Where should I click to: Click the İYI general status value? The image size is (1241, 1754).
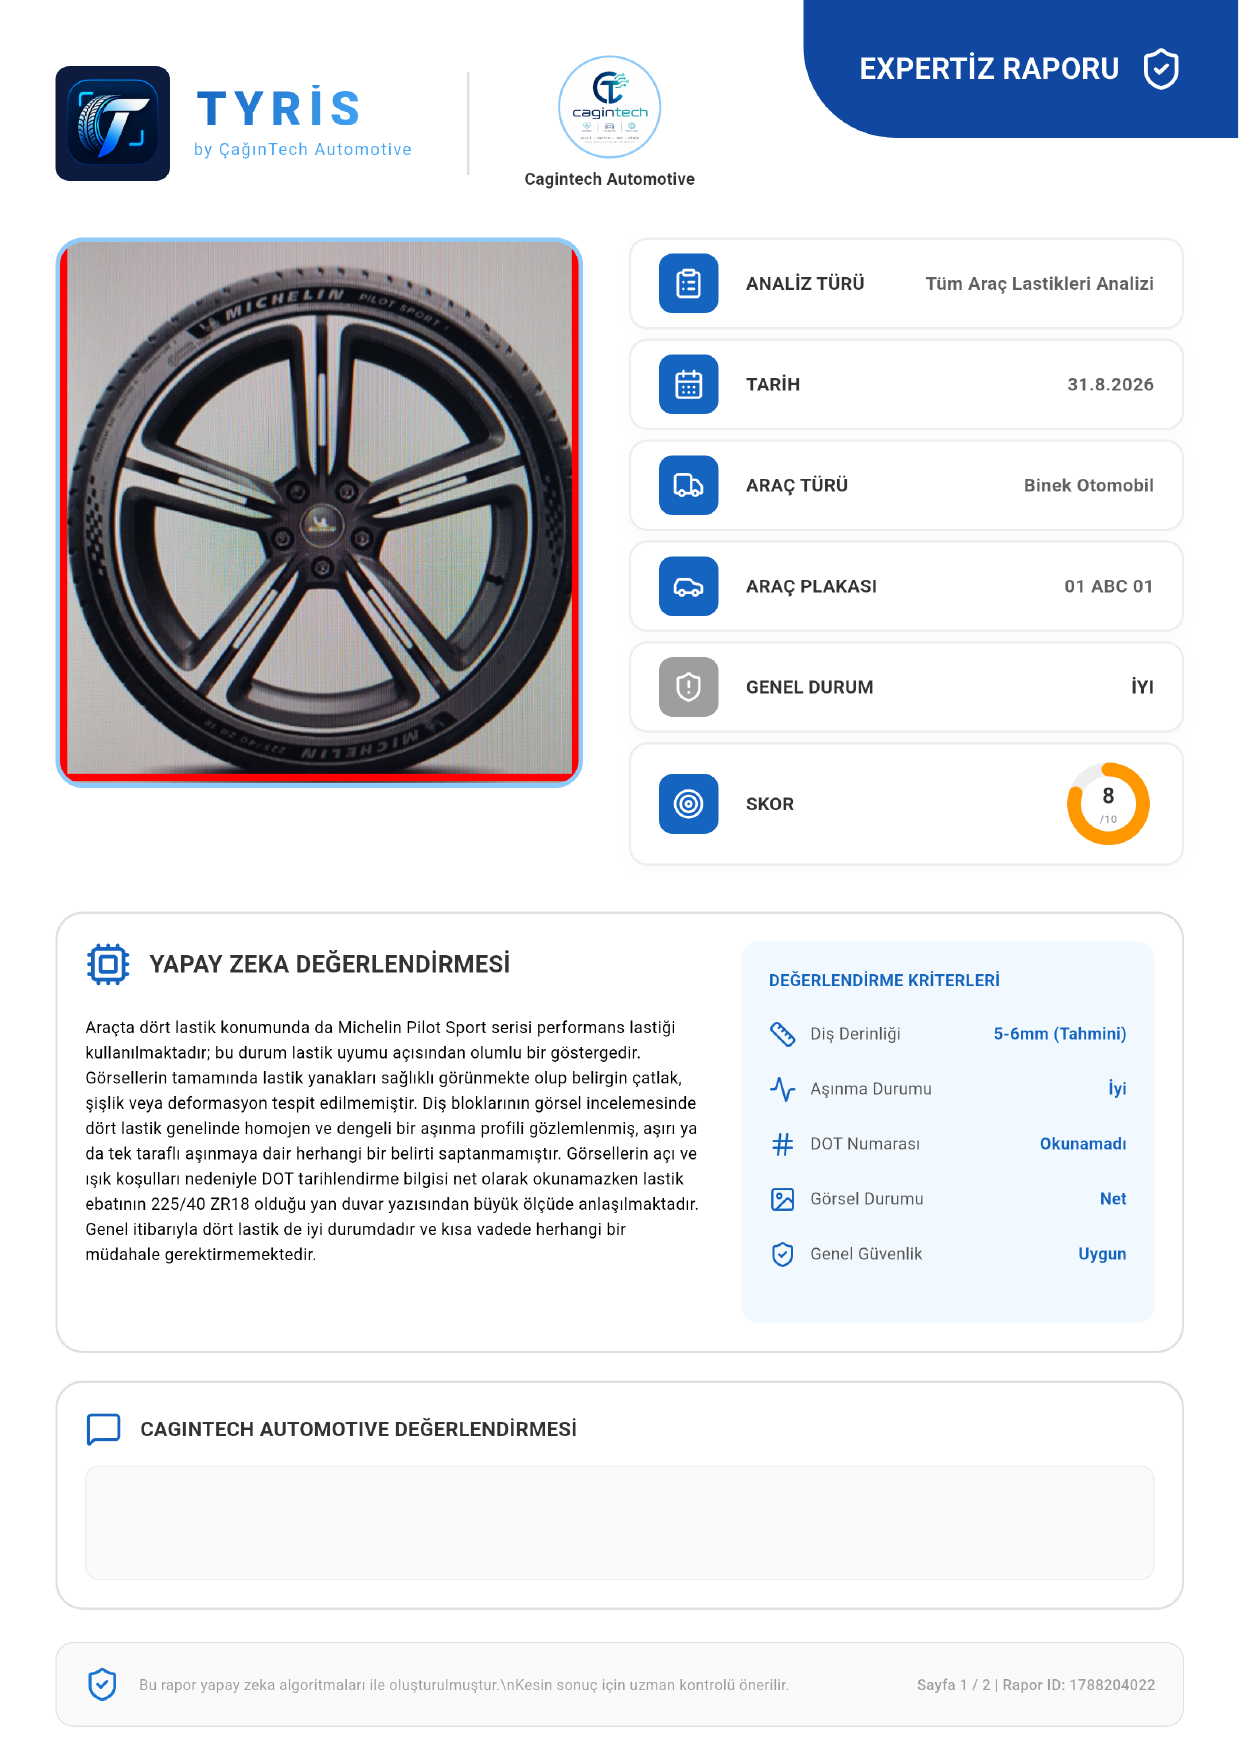pyautogui.click(x=1142, y=687)
